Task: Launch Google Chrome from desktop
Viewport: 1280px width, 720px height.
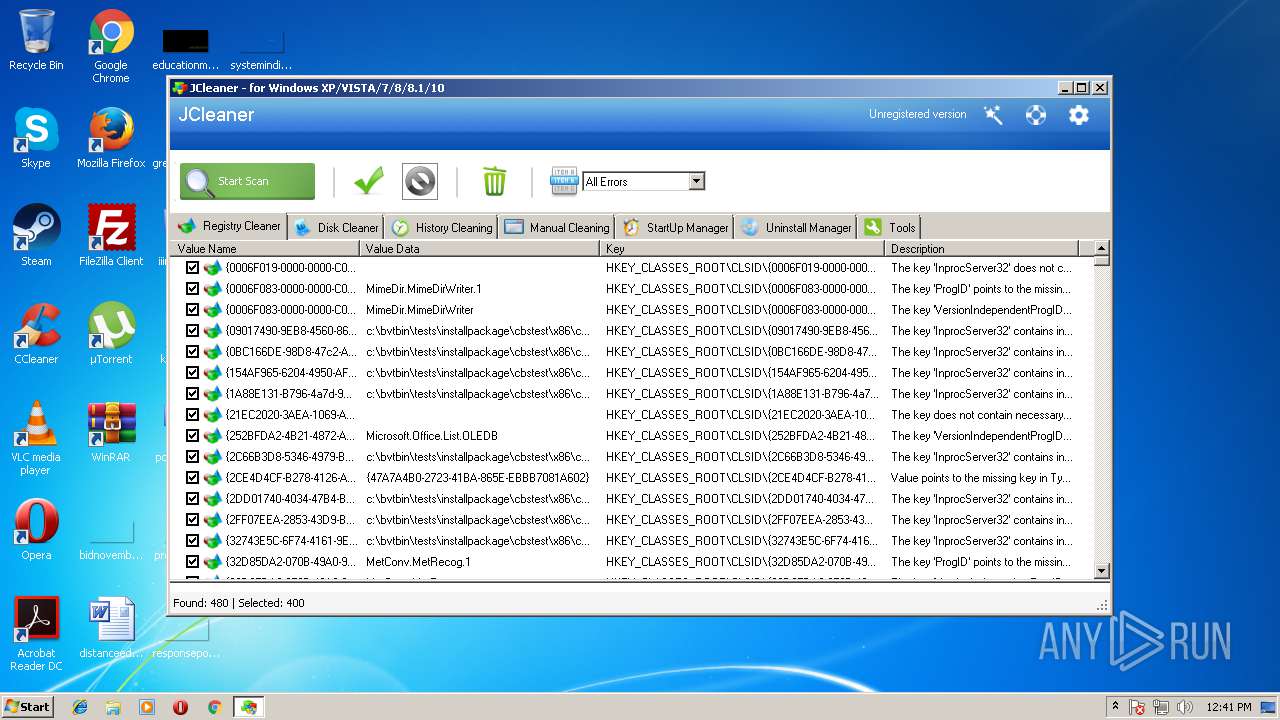Action: [111, 46]
